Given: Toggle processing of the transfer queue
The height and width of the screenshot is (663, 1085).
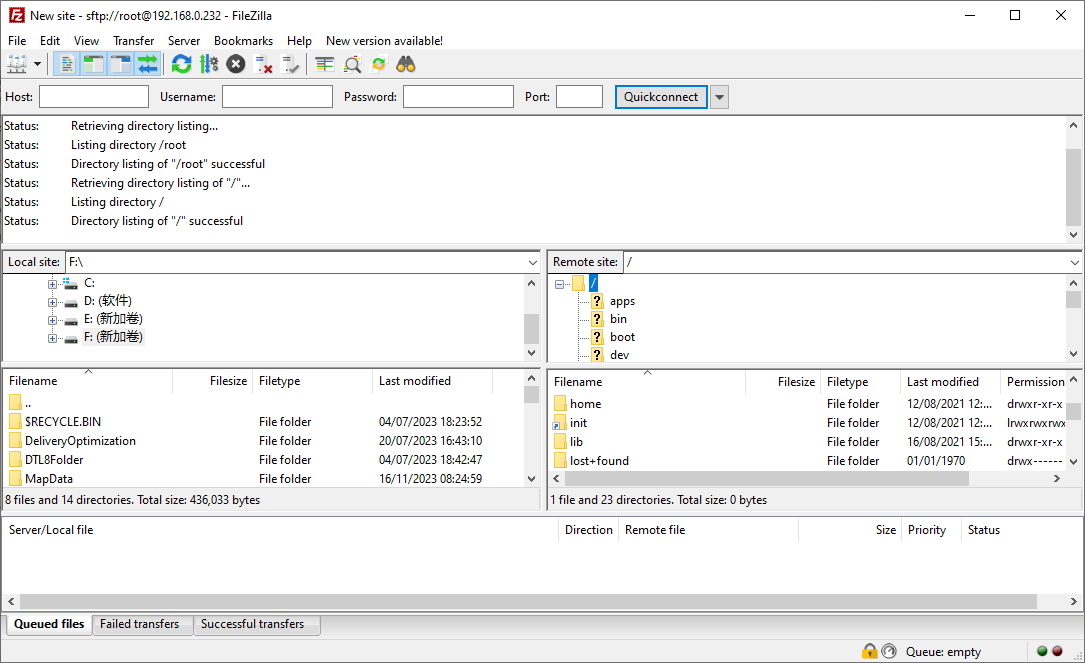Looking at the screenshot, I should point(208,64).
